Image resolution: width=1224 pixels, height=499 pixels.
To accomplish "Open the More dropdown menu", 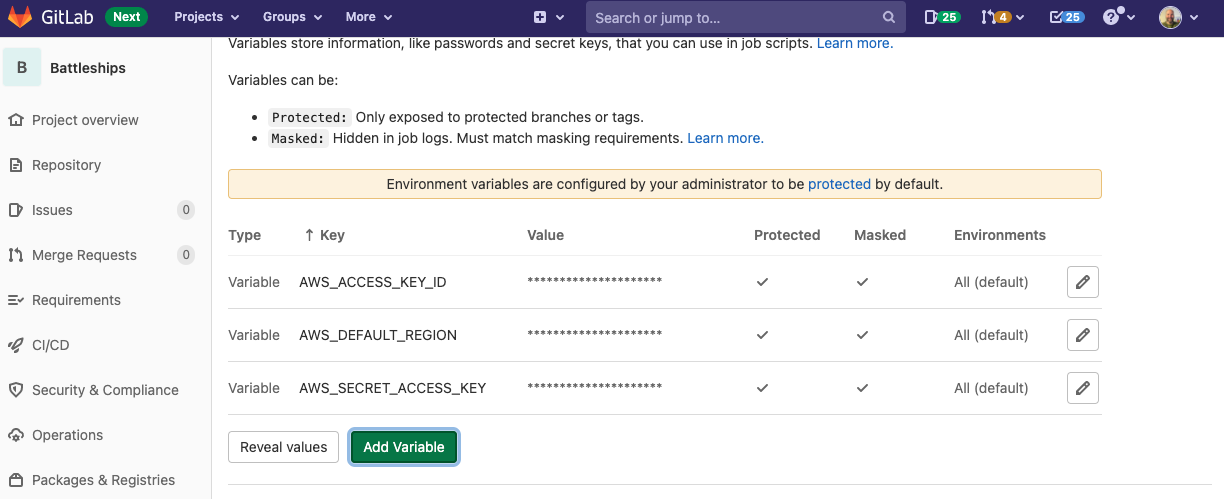I will pos(369,17).
